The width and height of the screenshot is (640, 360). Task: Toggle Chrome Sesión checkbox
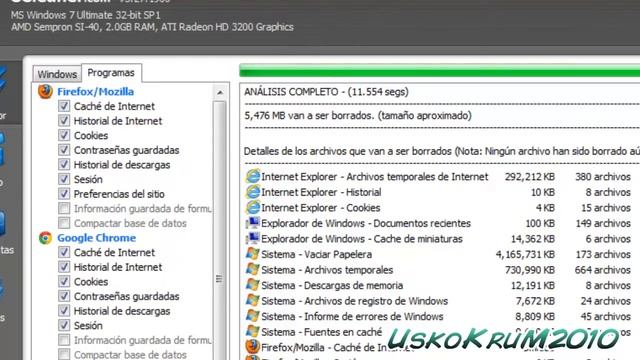64,326
